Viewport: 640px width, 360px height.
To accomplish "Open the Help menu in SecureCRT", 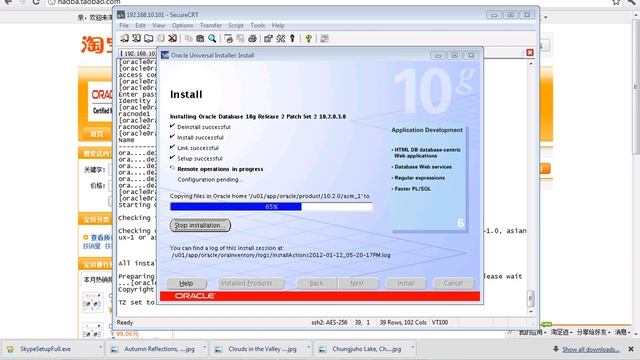I will [x=278, y=25].
